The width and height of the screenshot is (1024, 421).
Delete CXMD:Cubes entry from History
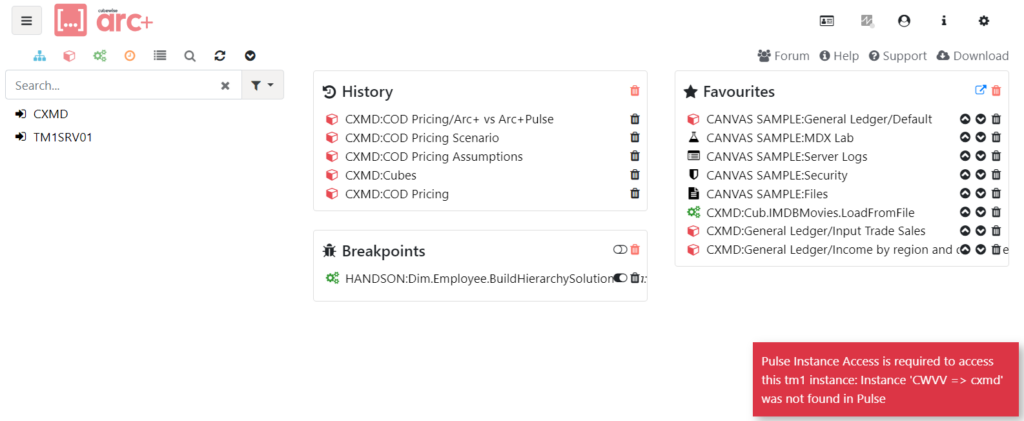tap(634, 175)
